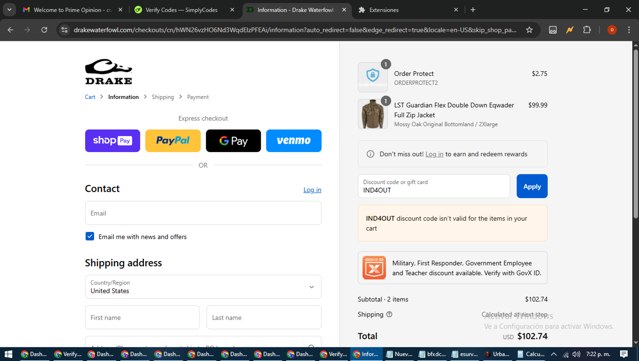Open the Calcu... taskbar app
Screen dimensions: 639x361
[x=531, y=354]
